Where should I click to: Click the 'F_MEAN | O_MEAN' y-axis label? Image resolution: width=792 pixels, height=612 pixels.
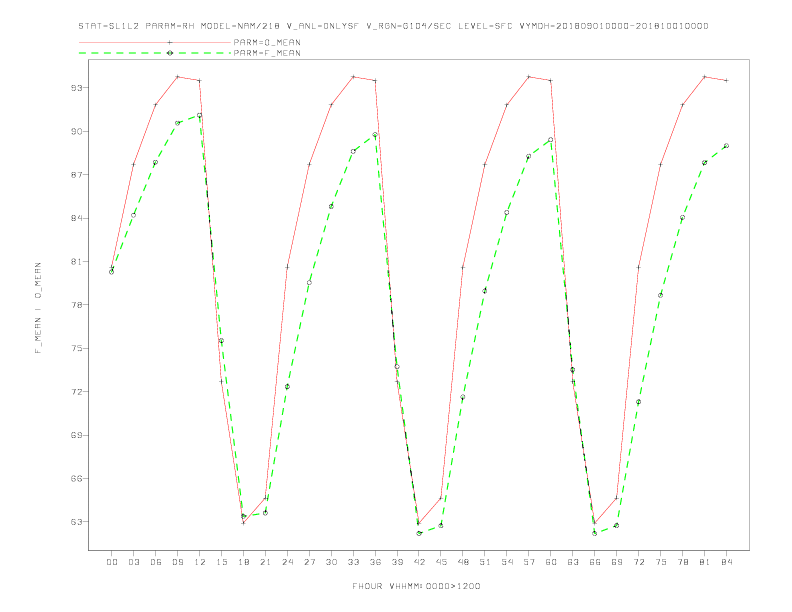click(38, 308)
